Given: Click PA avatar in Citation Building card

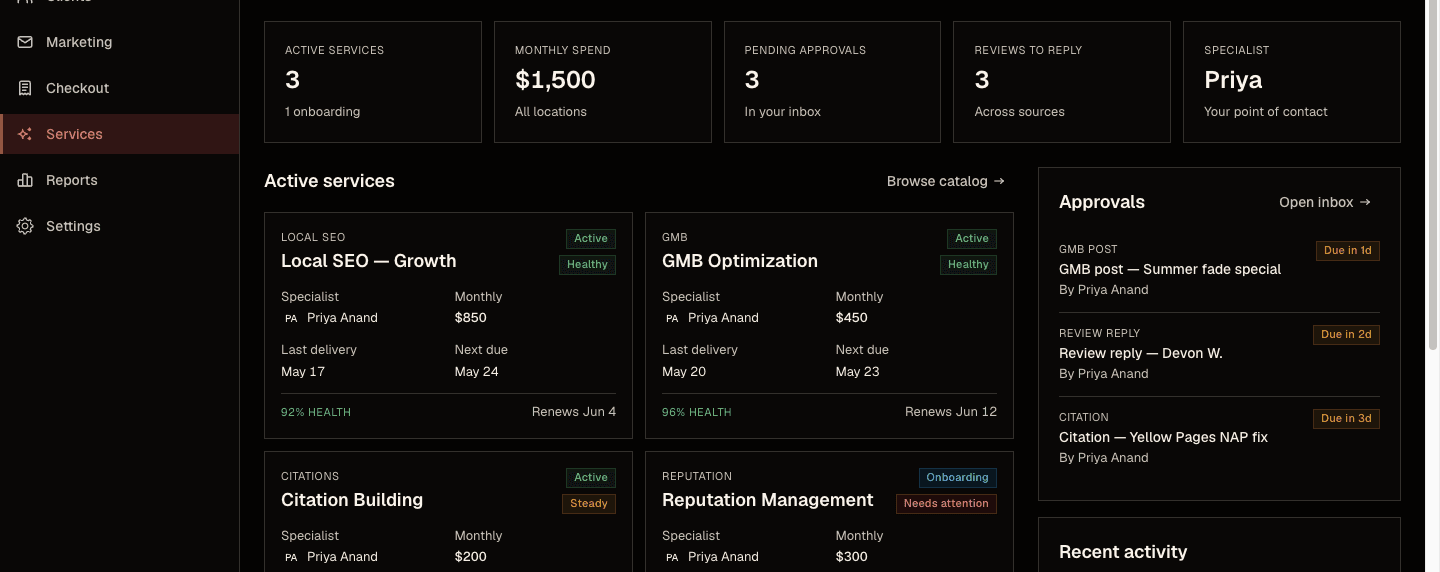Looking at the screenshot, I should [x=291, y=557].
